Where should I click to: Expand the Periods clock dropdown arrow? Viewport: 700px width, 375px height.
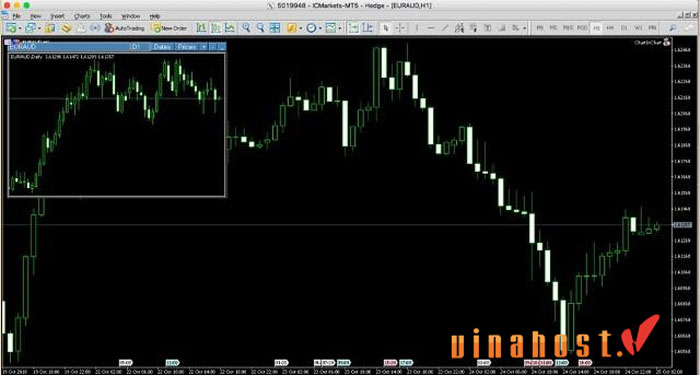click(x=320, y=28)
